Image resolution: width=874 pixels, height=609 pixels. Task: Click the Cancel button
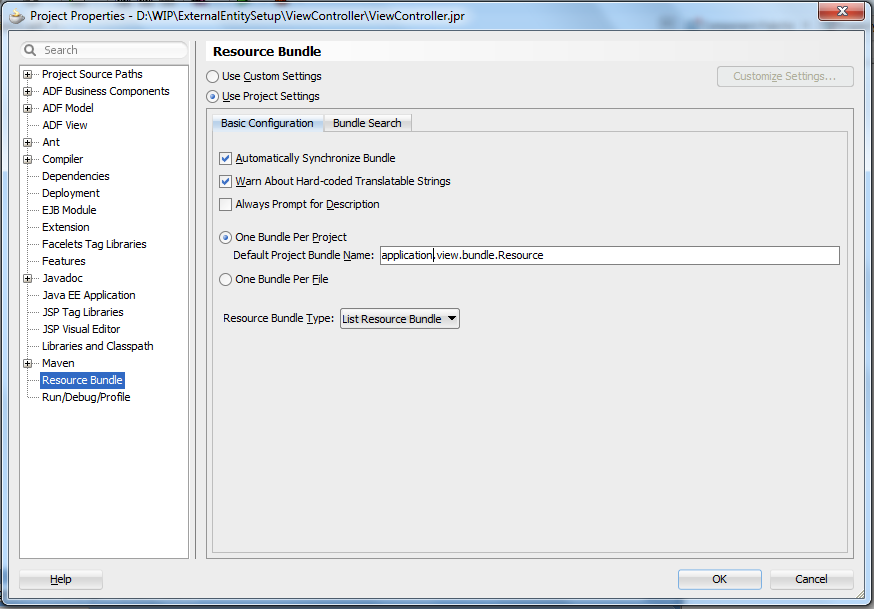pos(812,579)
